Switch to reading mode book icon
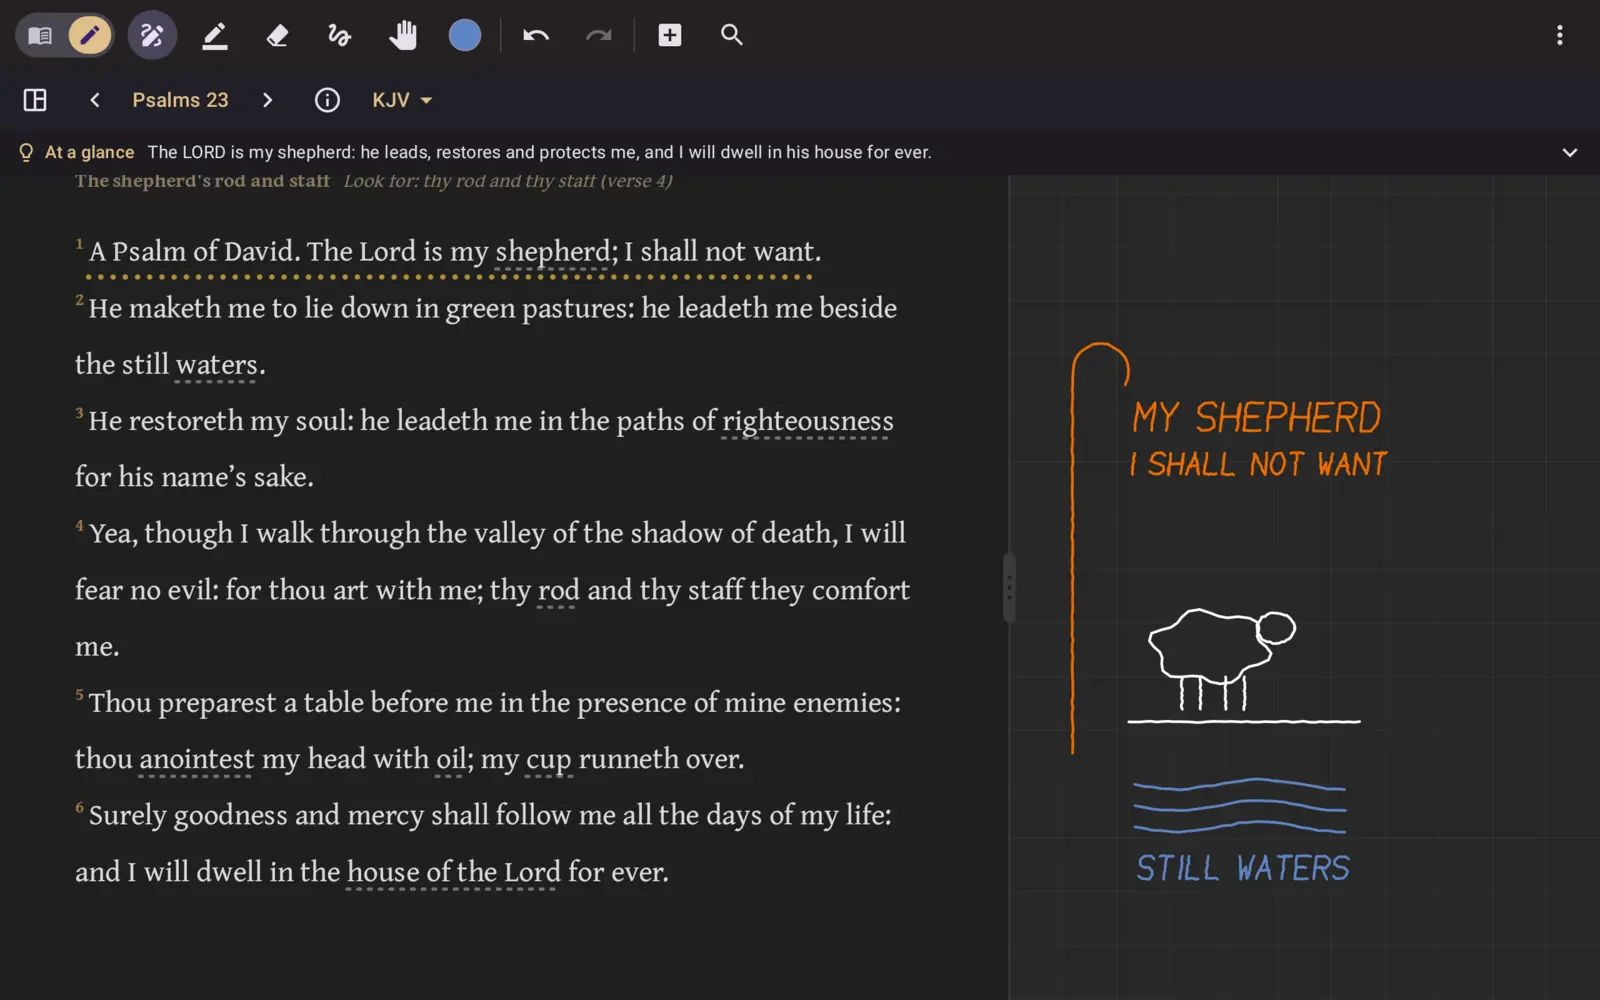Viewport: 1600px width, 1000px height. 41,36
